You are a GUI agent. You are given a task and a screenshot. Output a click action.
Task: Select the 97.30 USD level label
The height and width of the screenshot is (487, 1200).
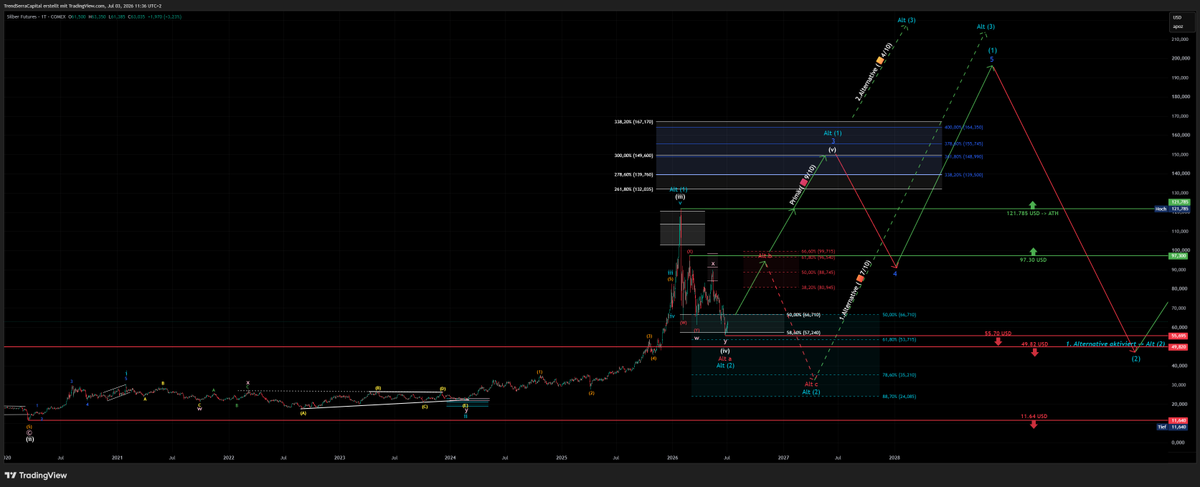[1034, 260]
